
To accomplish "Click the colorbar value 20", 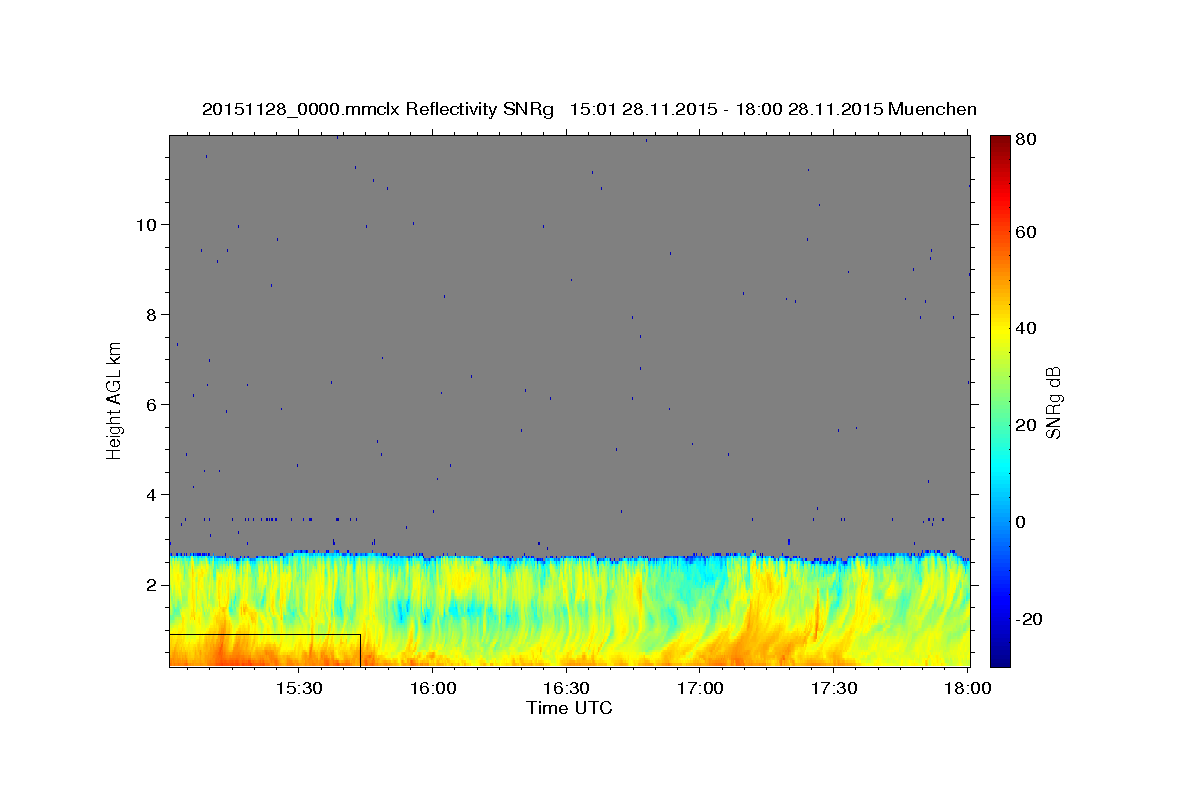I will coord(1027,425).
